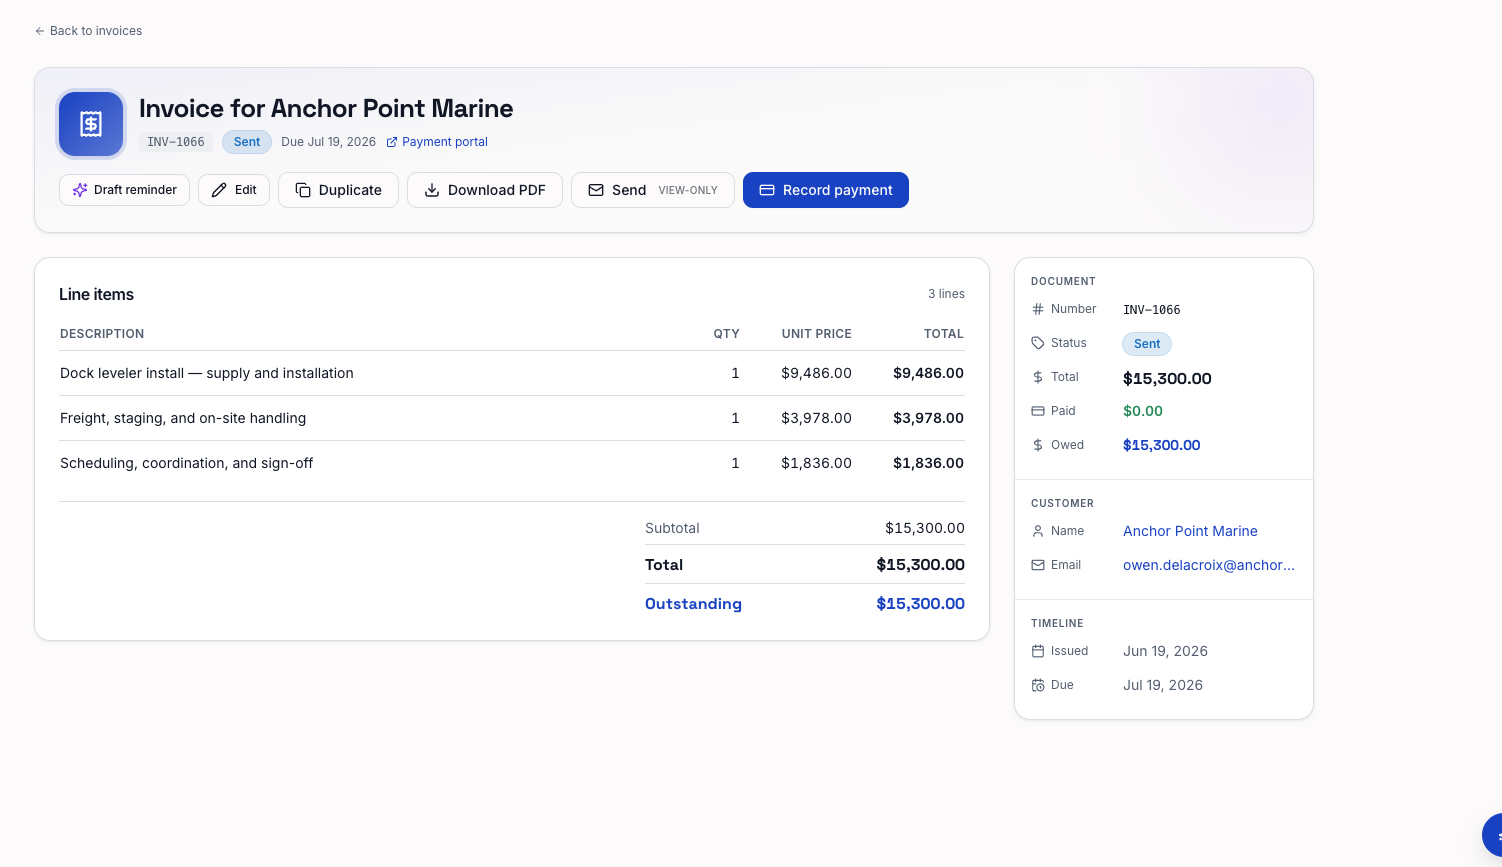Click the DESCRIPTION column header
Screen dimensions: 1502x867
[x=102, y=334]
